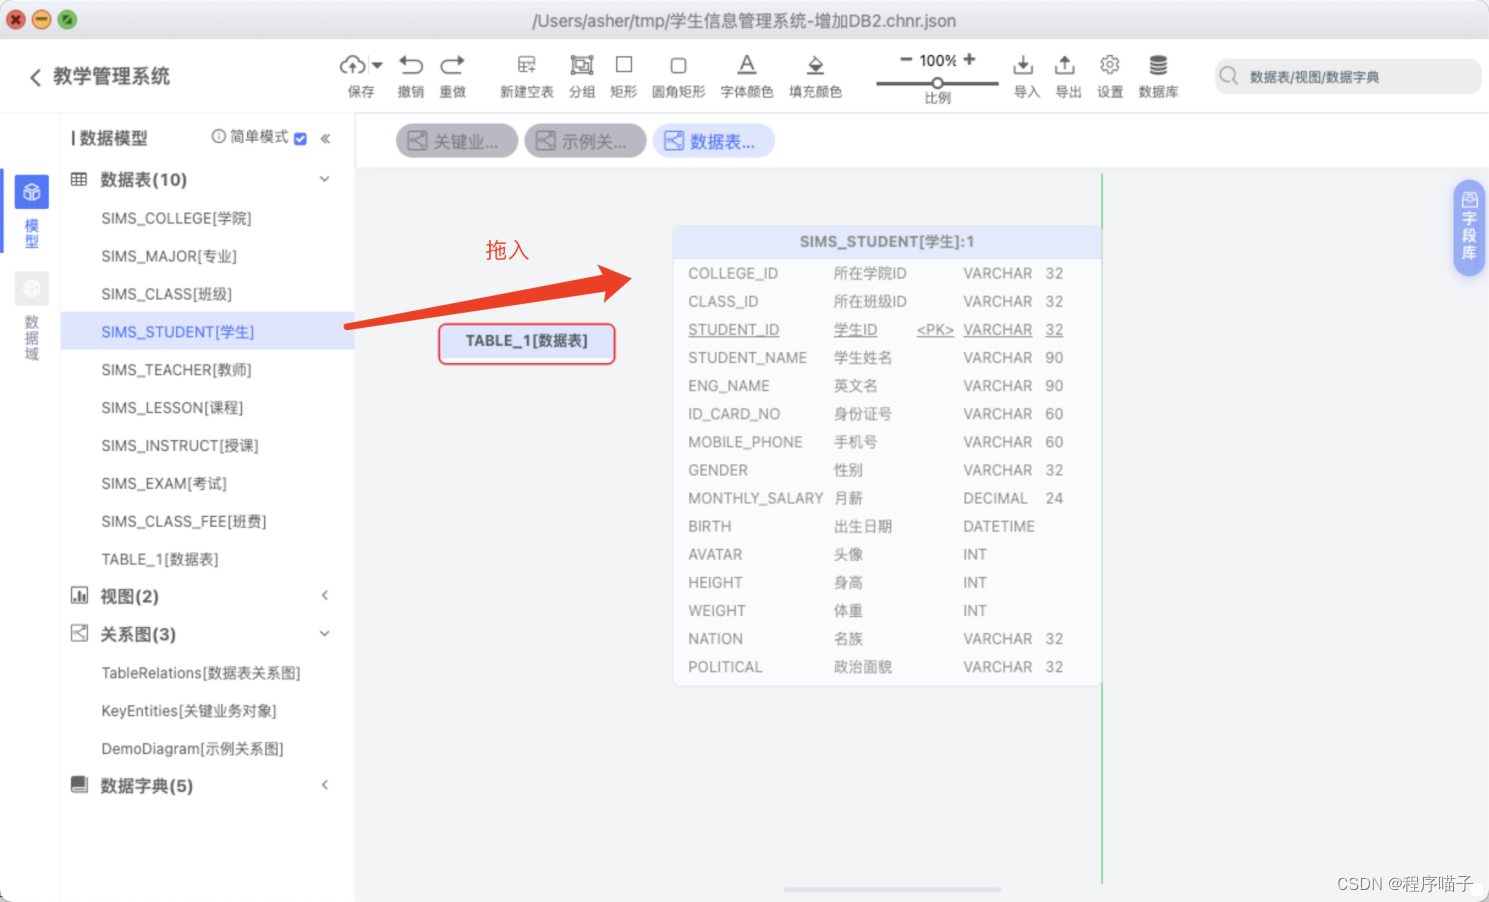1489x902 pixels.
Task: Adjust the zoom scale slider
Action: [x=937, y=83]
